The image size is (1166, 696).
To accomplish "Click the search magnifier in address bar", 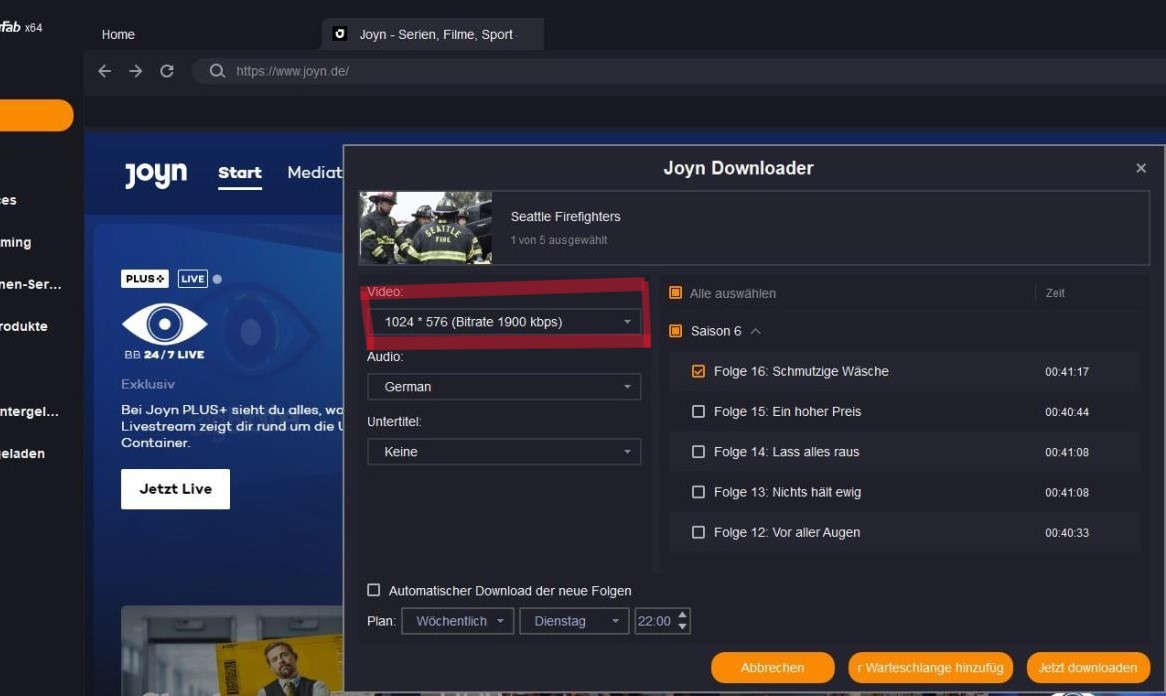I will [x=217, y=71].
